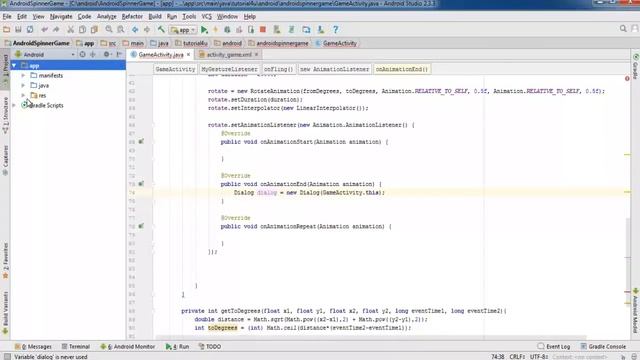
Task: Click the Cut scissors icon
Action: (71, 29)
